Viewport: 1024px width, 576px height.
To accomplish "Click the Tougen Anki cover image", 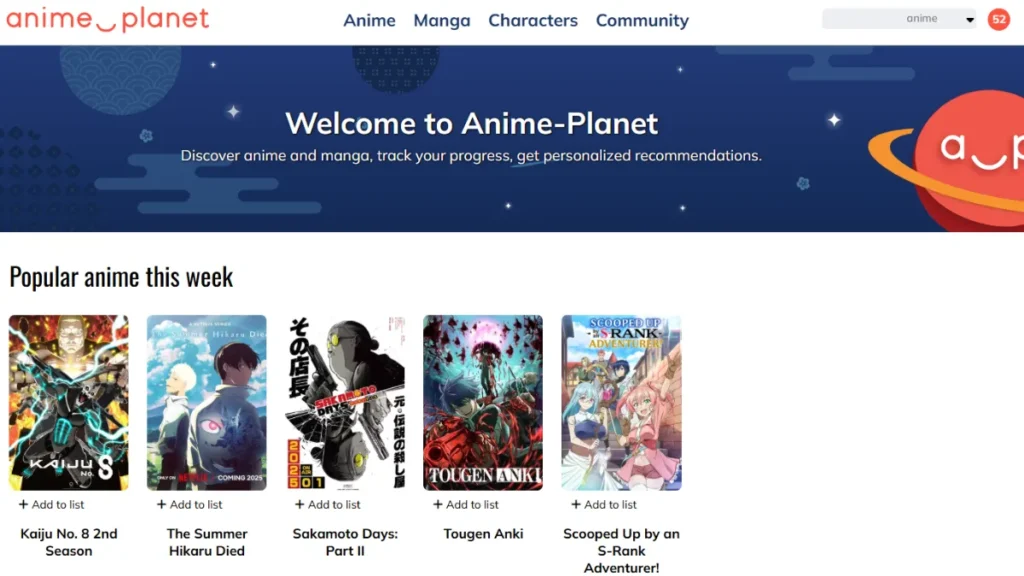I will point(483,400).
